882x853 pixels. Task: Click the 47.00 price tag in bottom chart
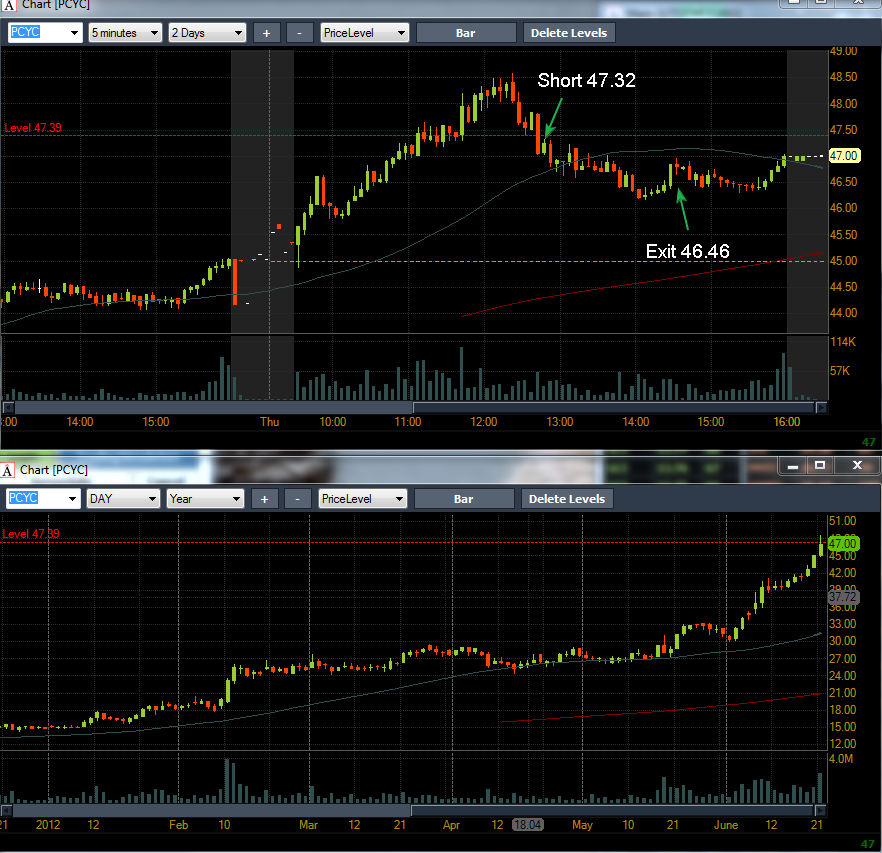tap(843, 544)
